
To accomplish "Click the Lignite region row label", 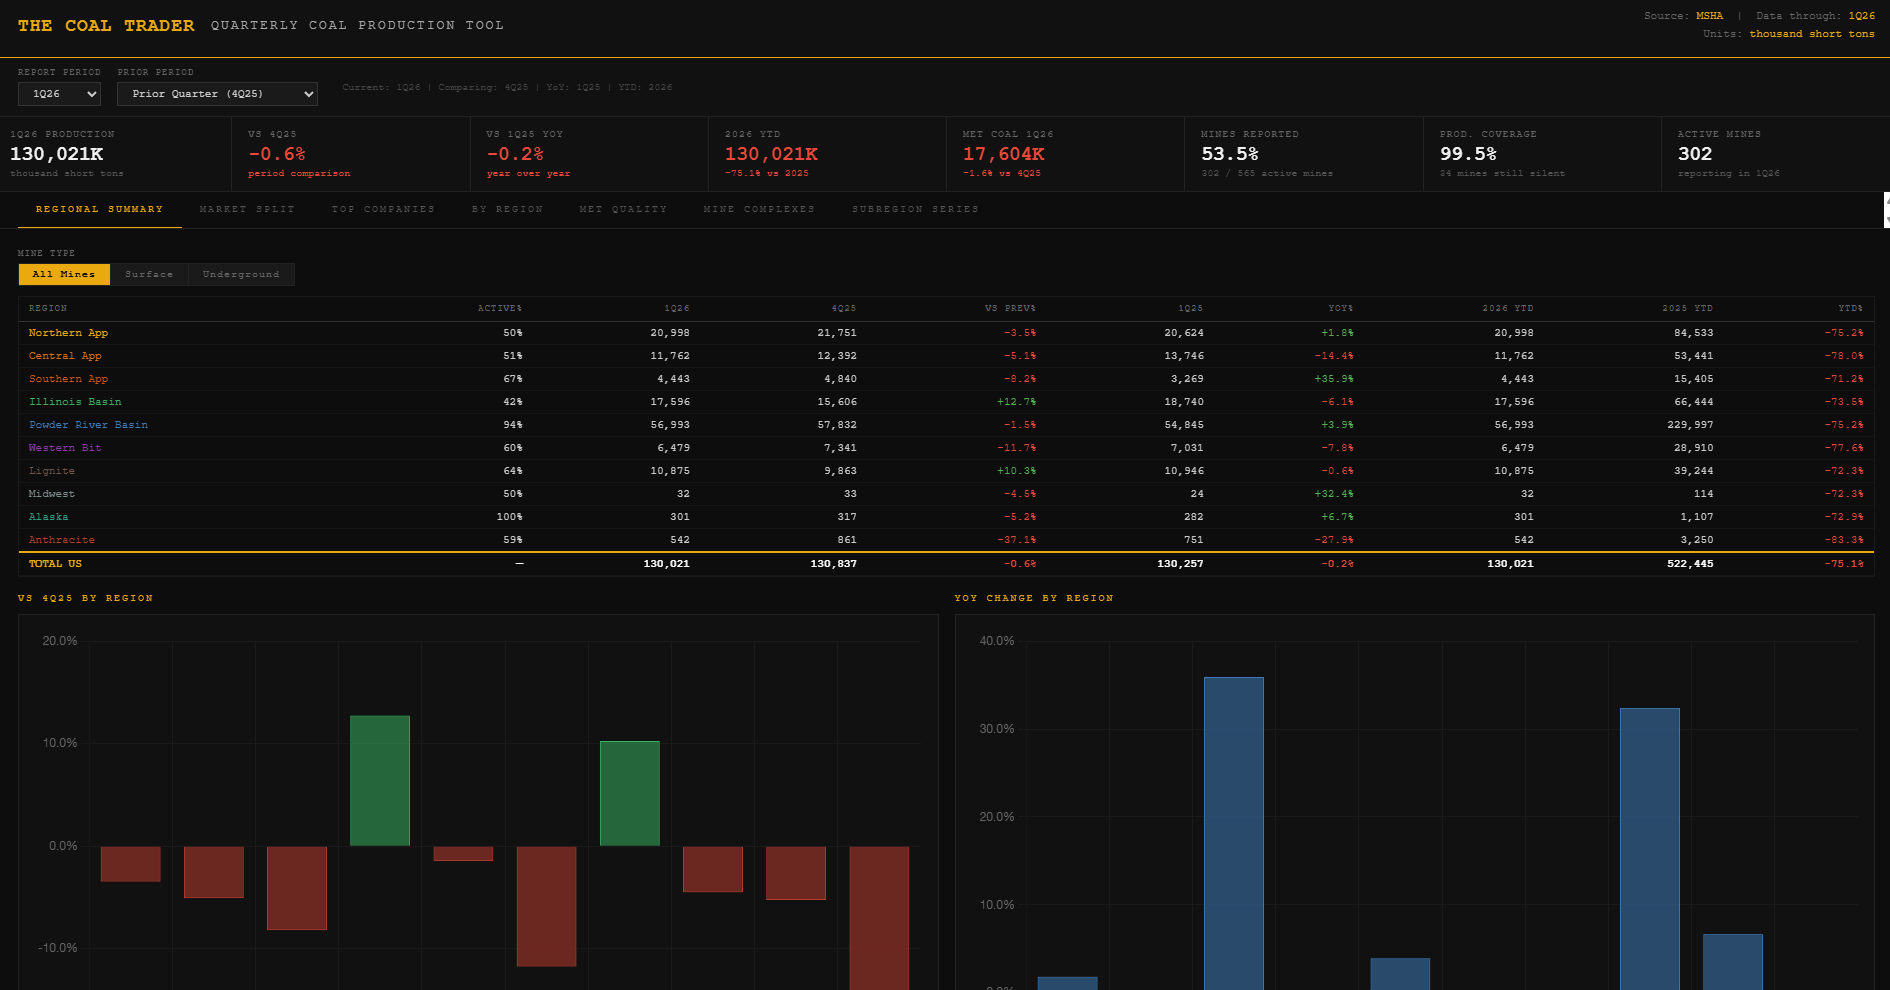I will pos(52,471).
